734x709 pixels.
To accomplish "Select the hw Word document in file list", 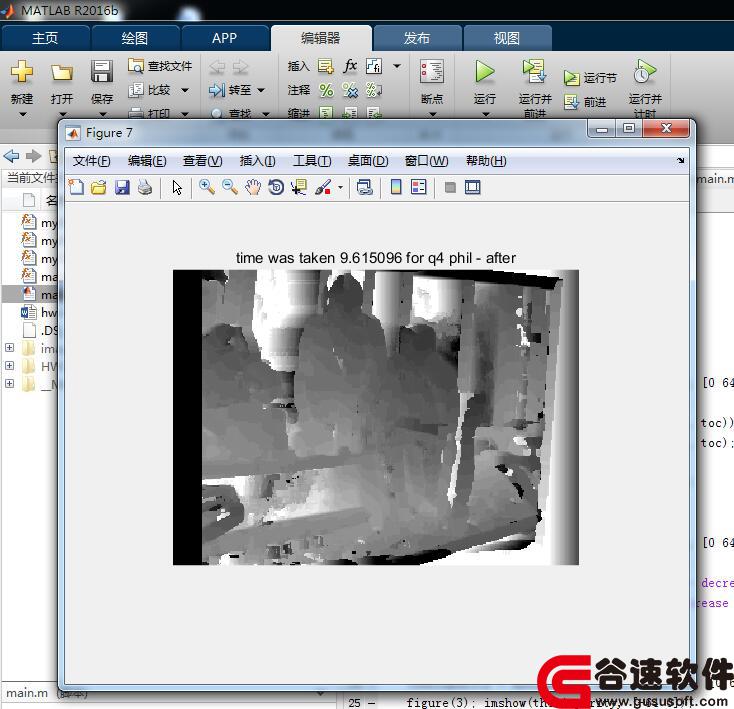I will point(38,312).
